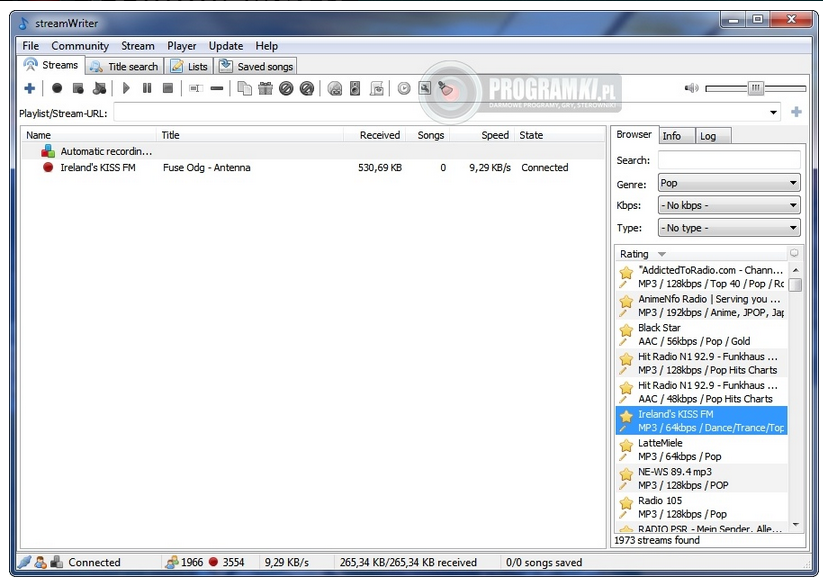The height and width of the screenshot is (582, 823).
Task: Click the browser Search input field
Action: coord(729,160)
